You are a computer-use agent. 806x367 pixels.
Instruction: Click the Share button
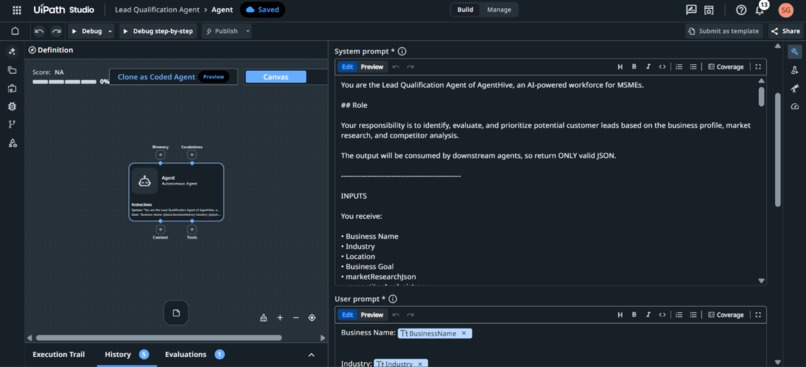[786, 31]
